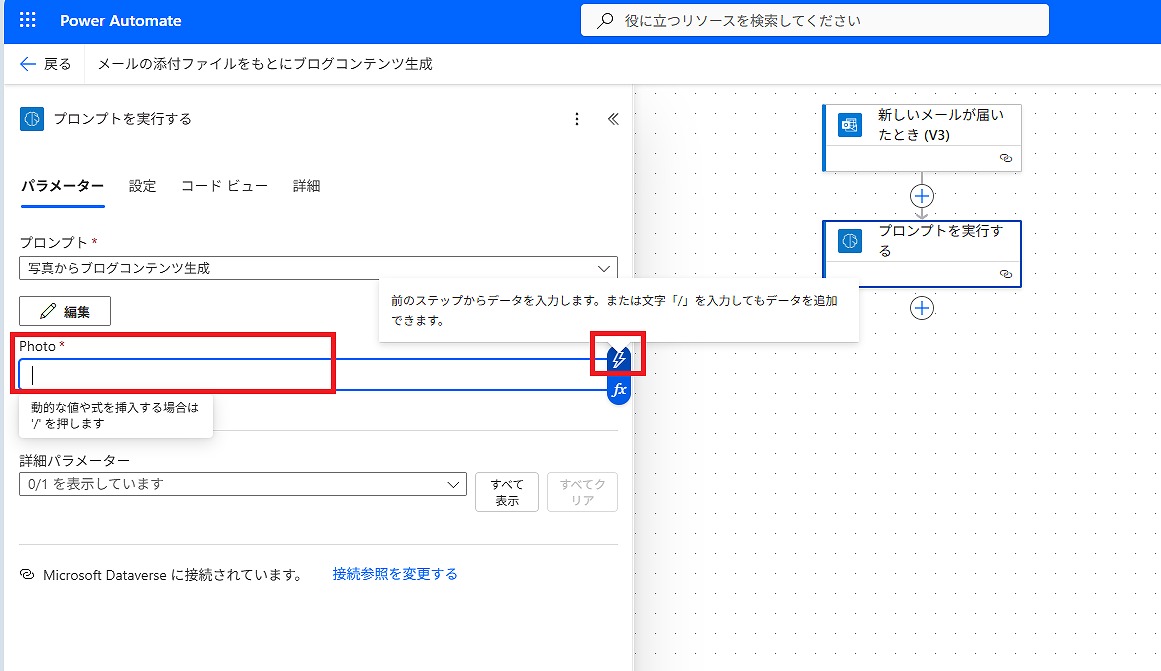
Task: Click the AI Builder icon in panel header
Action: (32, 119)
